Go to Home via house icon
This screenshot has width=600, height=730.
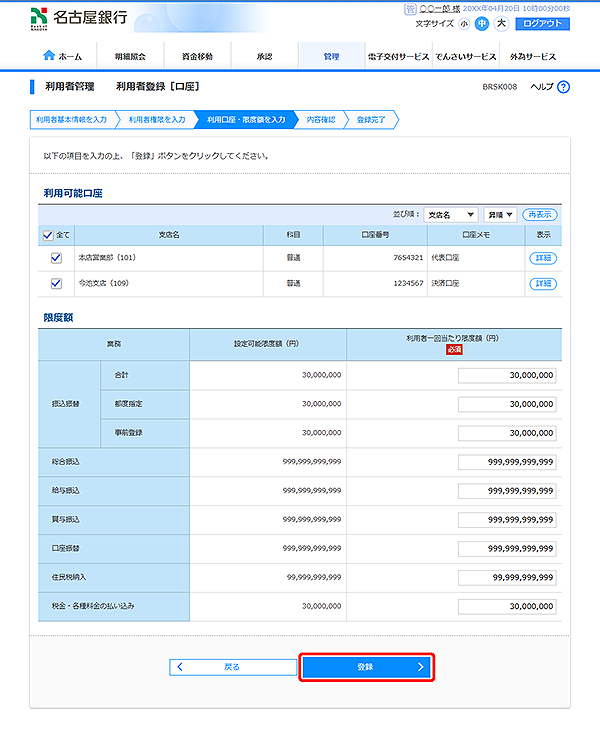[x=62, y=57]
